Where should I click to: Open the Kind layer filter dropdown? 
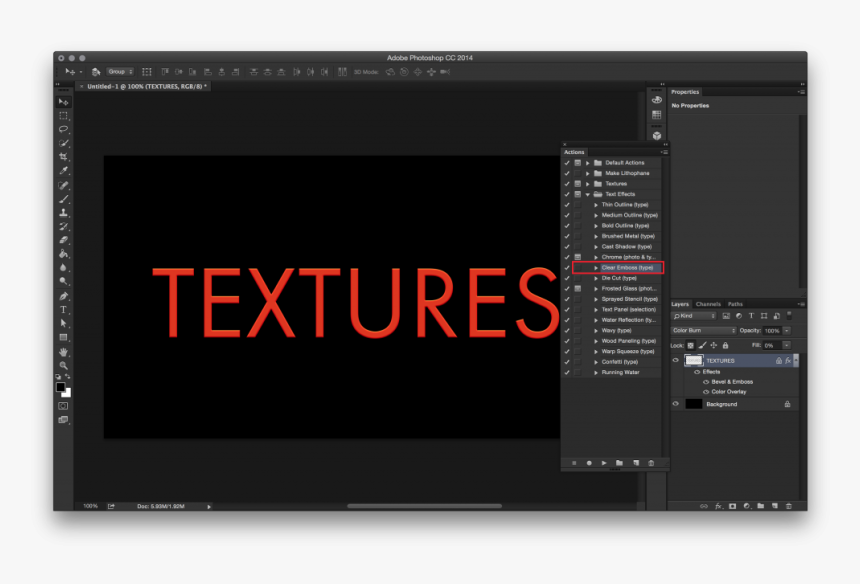(694, 316)
